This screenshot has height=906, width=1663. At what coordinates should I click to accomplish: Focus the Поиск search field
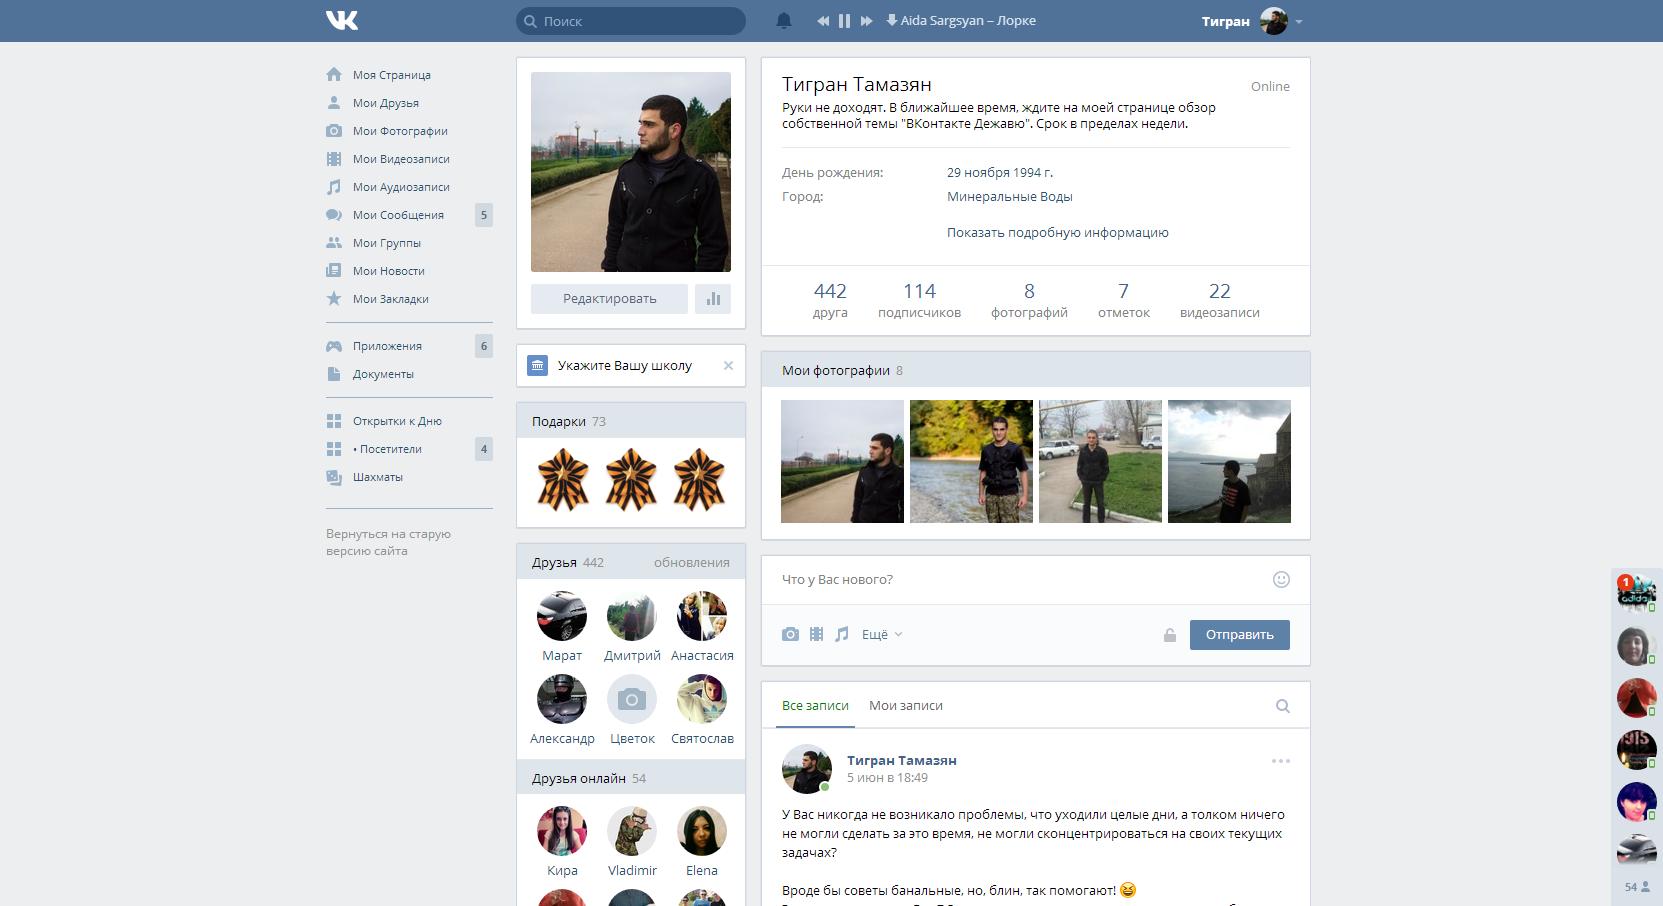pos(631,21)
